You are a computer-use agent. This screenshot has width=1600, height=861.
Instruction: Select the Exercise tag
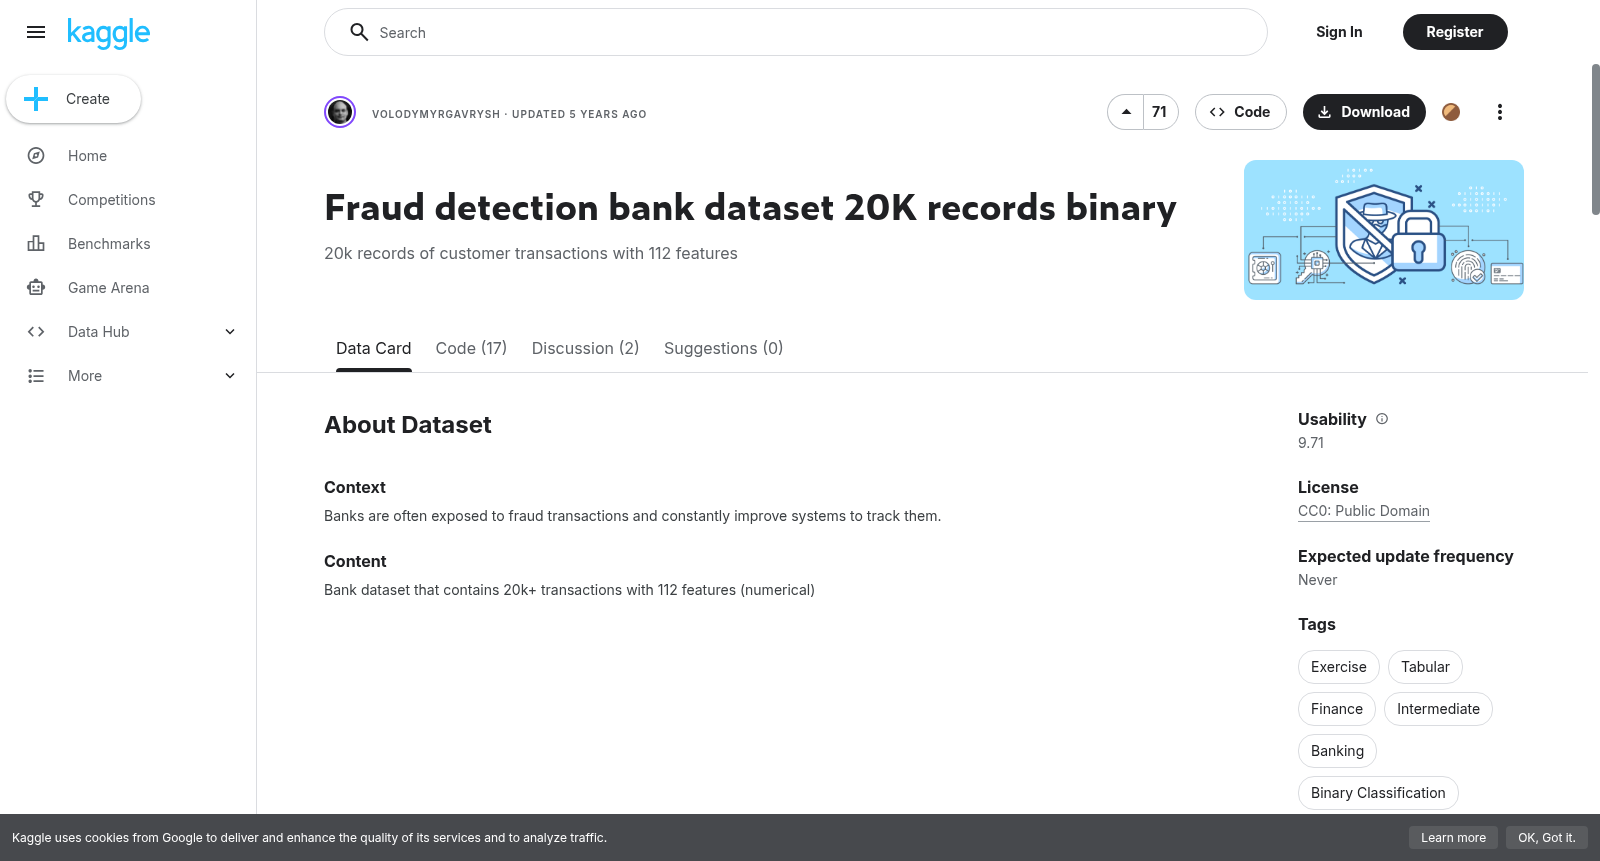pyautogui.click(x=1339, y=667)
